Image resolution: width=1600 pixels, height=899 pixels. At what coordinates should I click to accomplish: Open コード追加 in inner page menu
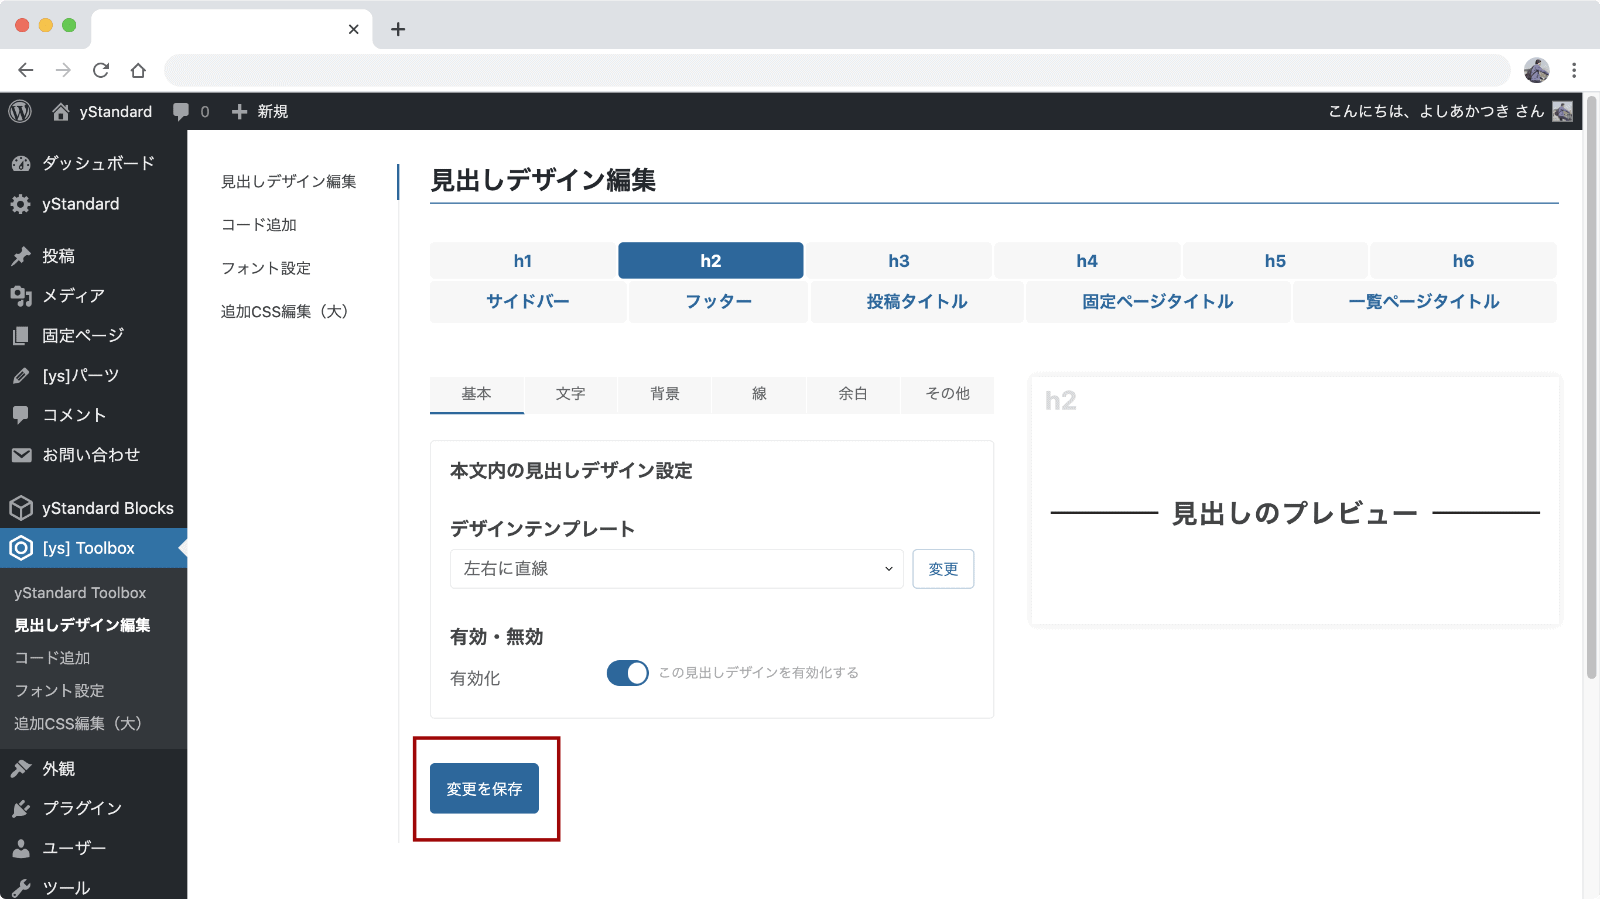coord(259,225)
